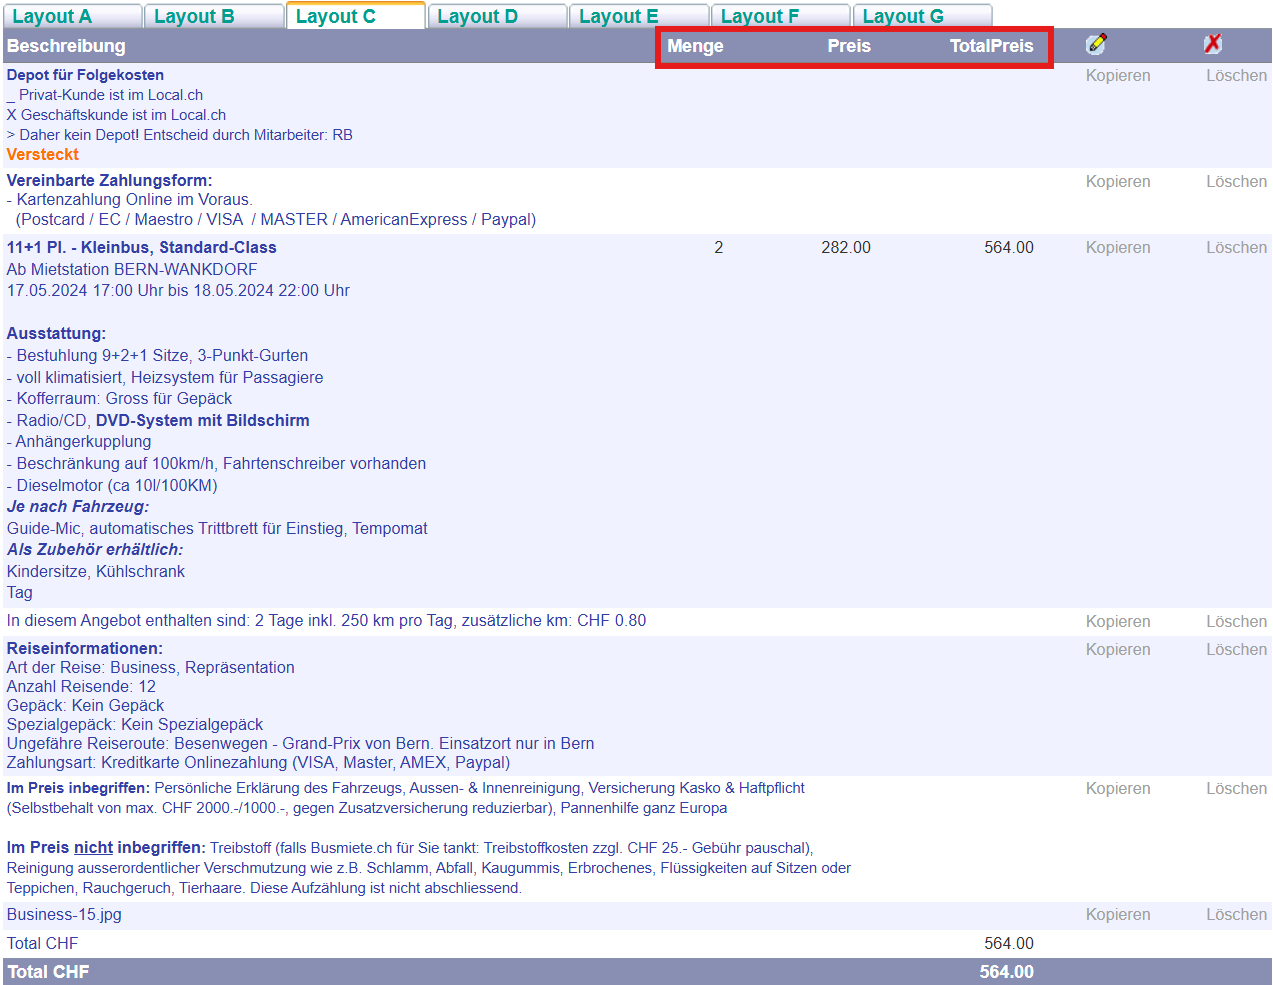Click the 'Reiseinformationen:' heading

click(x=84, y=649)
